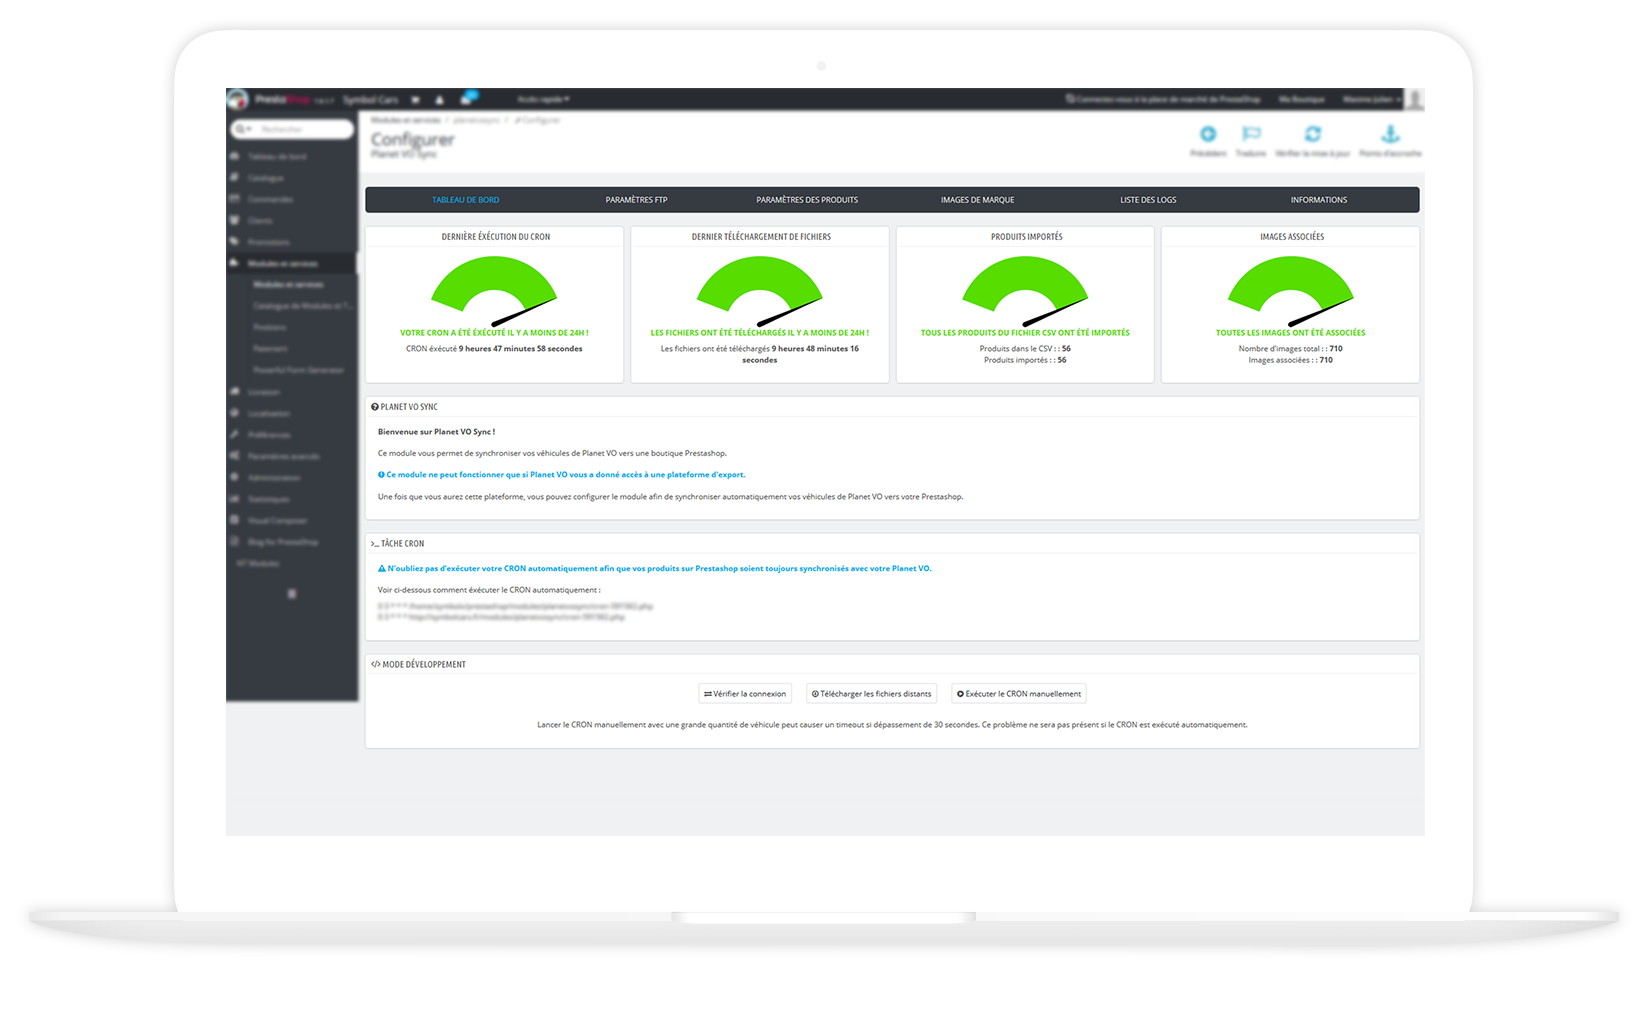Open Blog for PrestaShop in sidebar
Image resolution: width=1648 pixels, height=1016 pixels.
pos(283,542)
